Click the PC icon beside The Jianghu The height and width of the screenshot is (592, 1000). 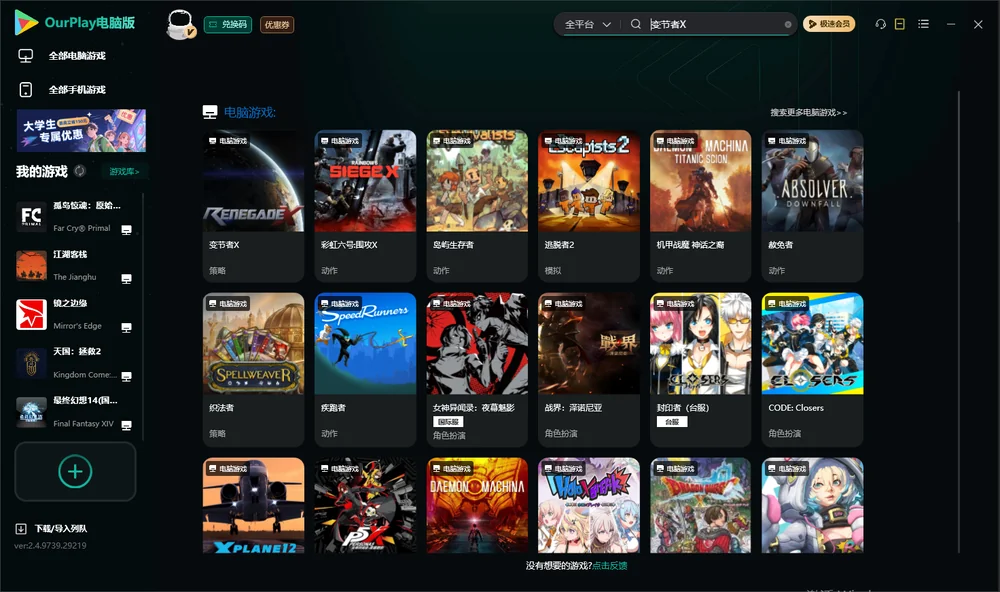tap(126, 279)
